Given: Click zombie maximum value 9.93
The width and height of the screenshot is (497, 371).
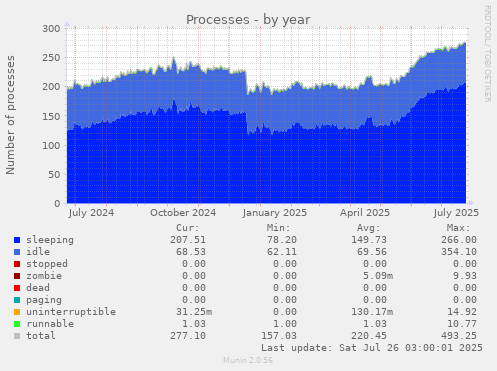Looking at the screenshot, I should click(x=465, y=276).
